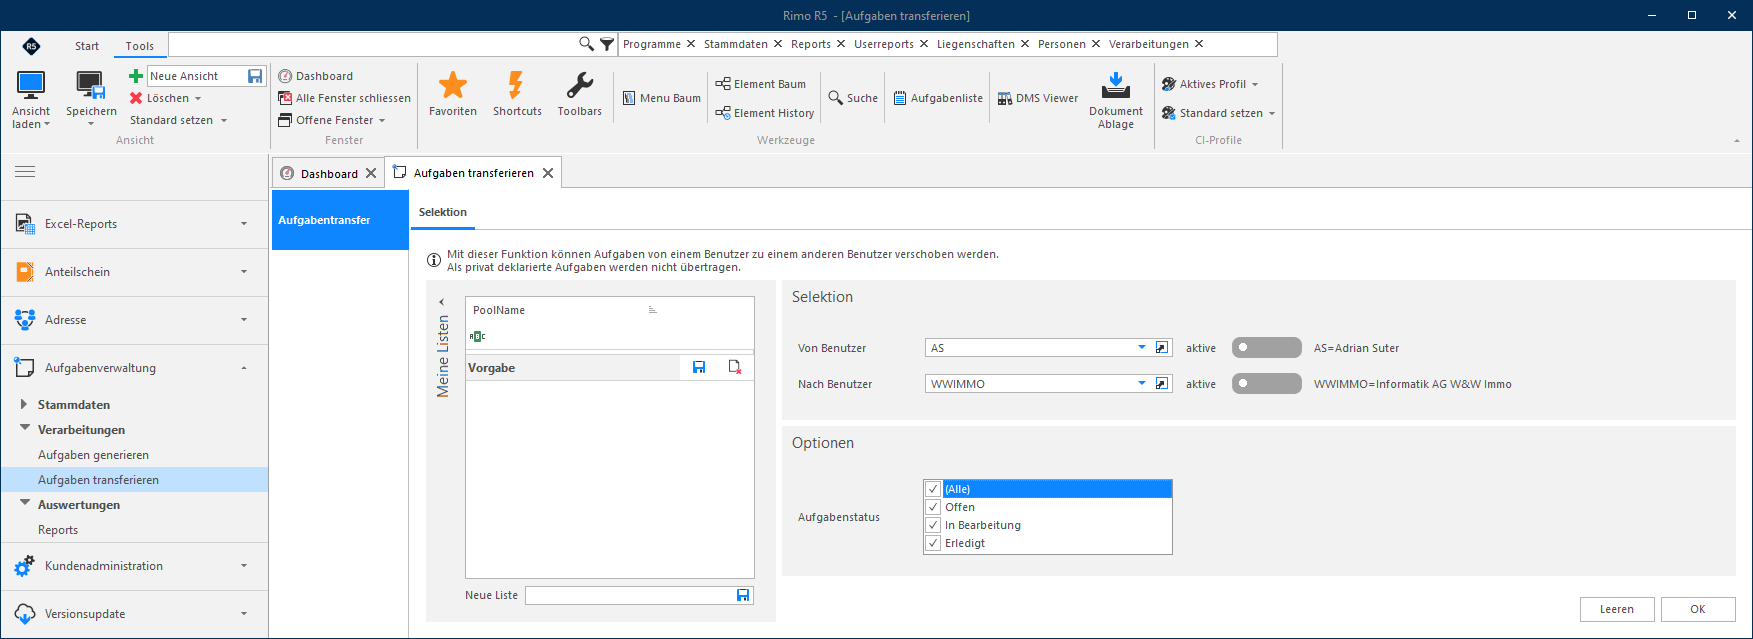Click the Suche magnifier tool

click(x=853, y=98)
